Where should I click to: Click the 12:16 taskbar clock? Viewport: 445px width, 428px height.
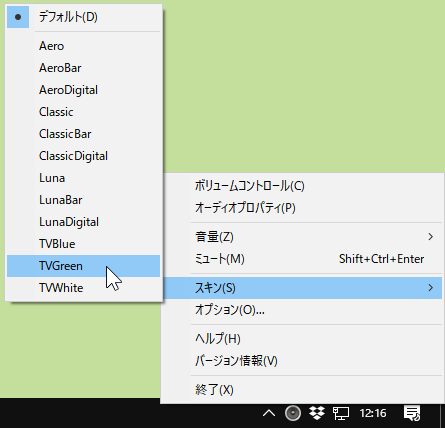click(x=373, y=414)
